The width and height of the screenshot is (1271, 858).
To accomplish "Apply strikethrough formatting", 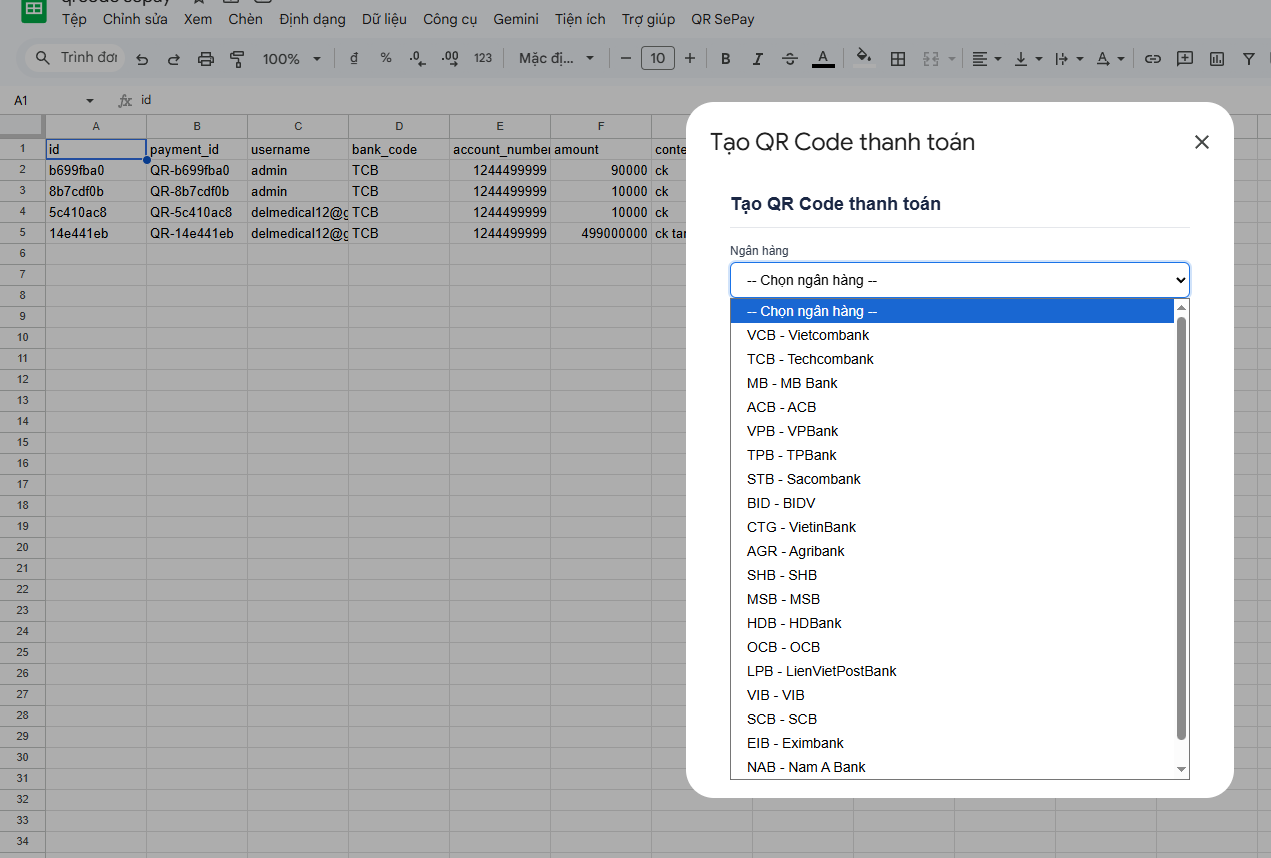I will (x=790, y=59).
